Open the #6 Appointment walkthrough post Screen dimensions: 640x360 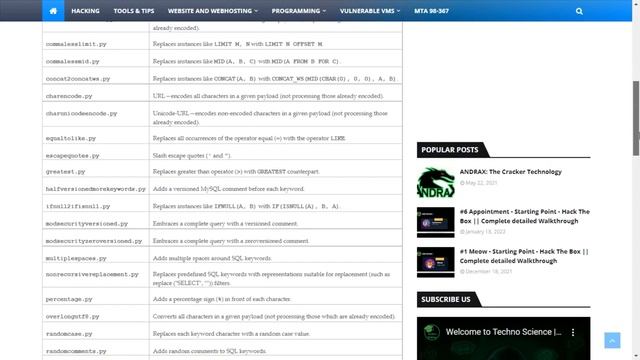click(524, 216)
